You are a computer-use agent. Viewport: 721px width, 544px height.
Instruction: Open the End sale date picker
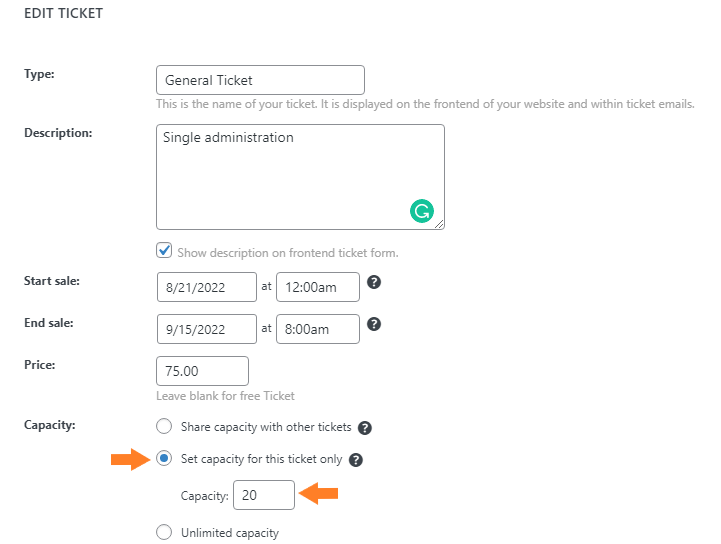[207, 329]
